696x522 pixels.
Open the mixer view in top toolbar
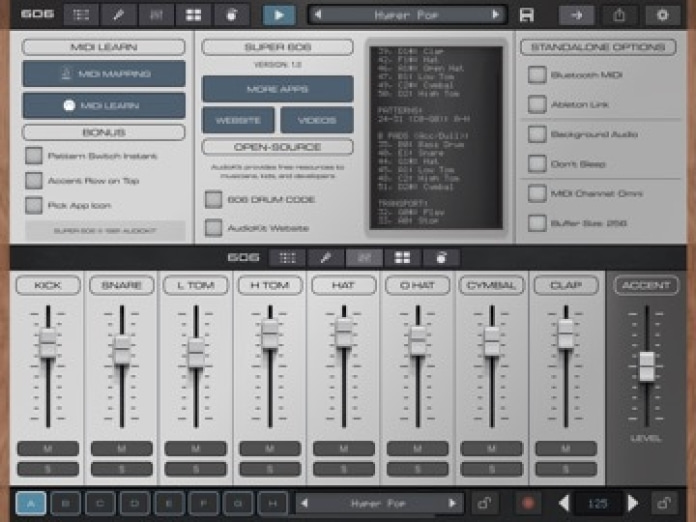click(x=156, y=15)
